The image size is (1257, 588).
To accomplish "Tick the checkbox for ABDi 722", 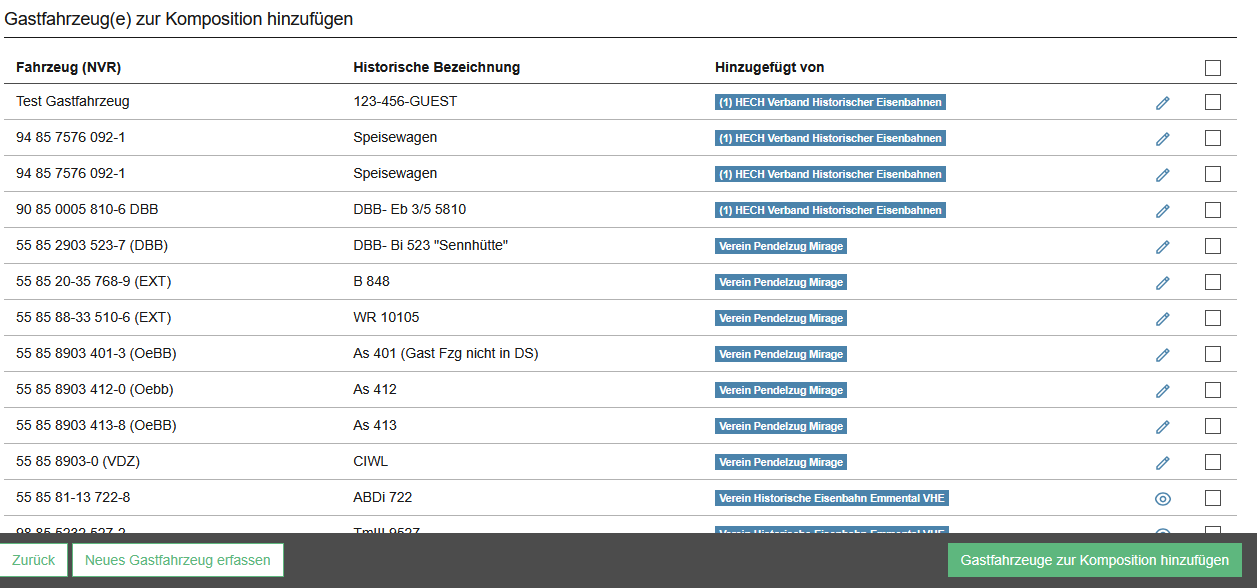I will pyautogui.click(x=1213, y=498).
